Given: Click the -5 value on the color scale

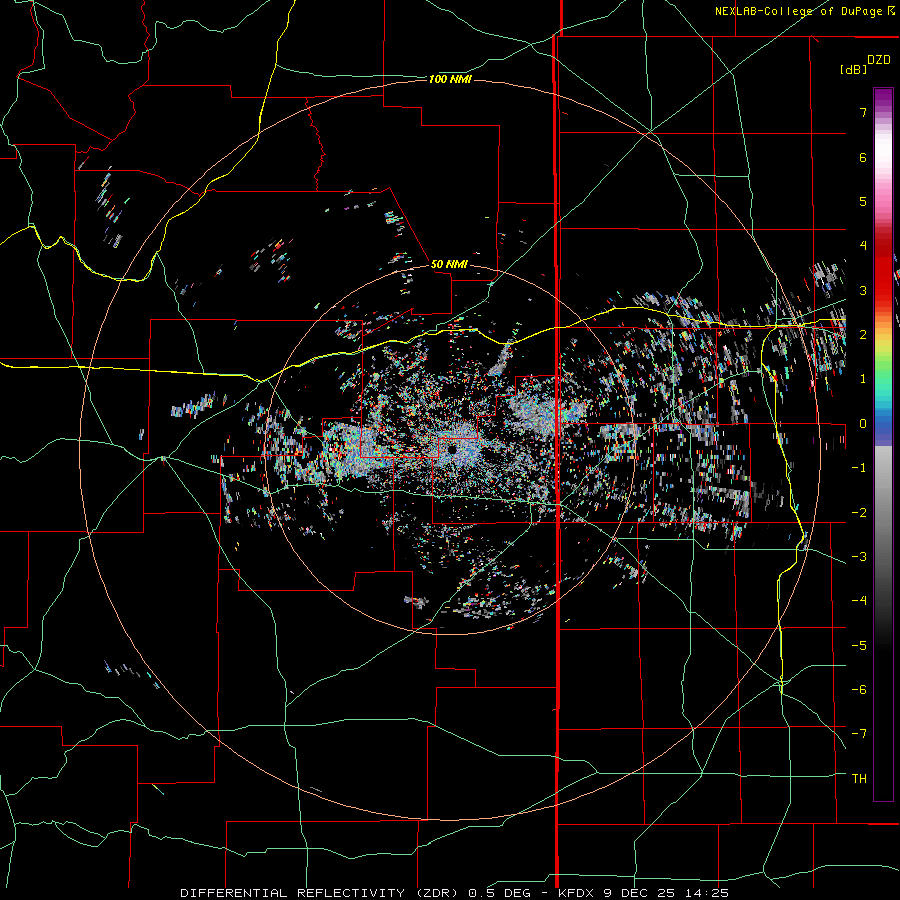Looking at the screenshot, I should 859,646.
